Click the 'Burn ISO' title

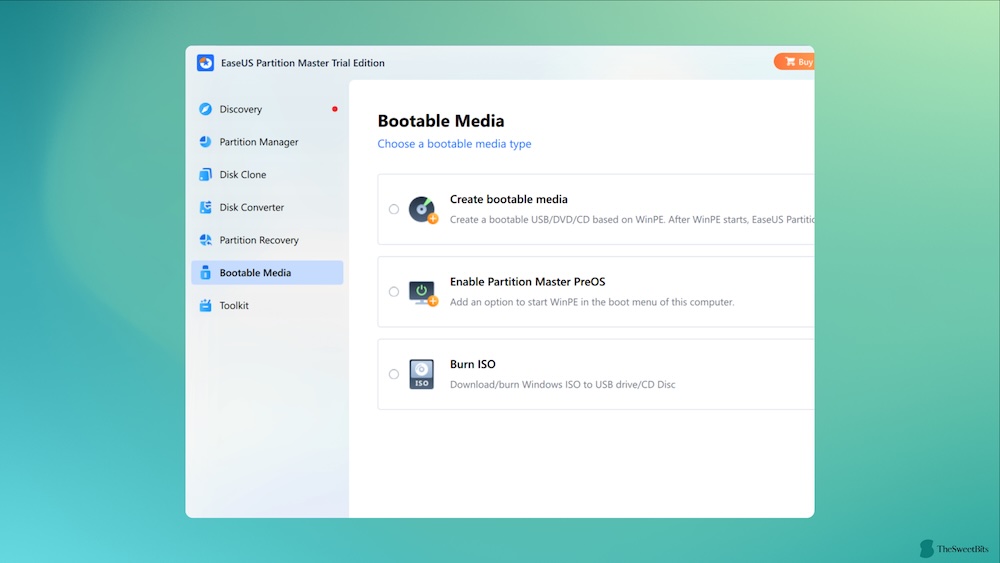(x=473, y=364)
